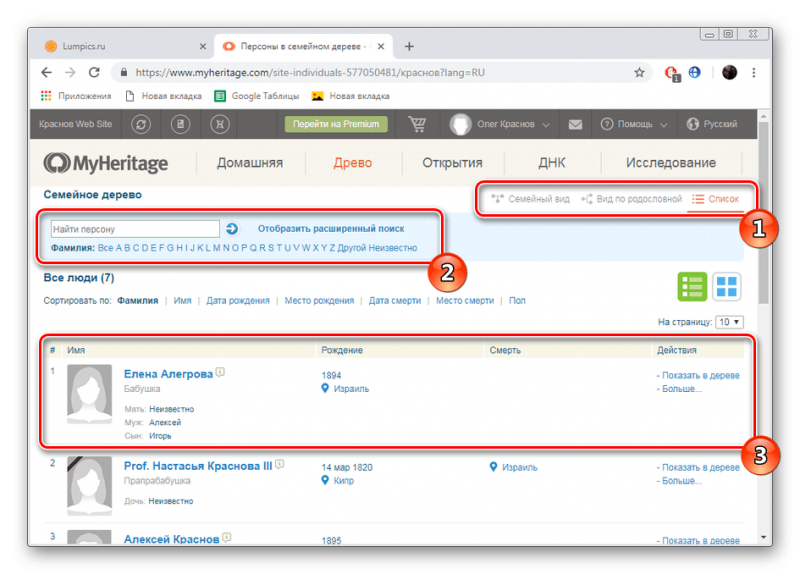The height and width of the screenshot is (574, 800).
Task: Select blue grid layout icon
Action: click(727, 286)
